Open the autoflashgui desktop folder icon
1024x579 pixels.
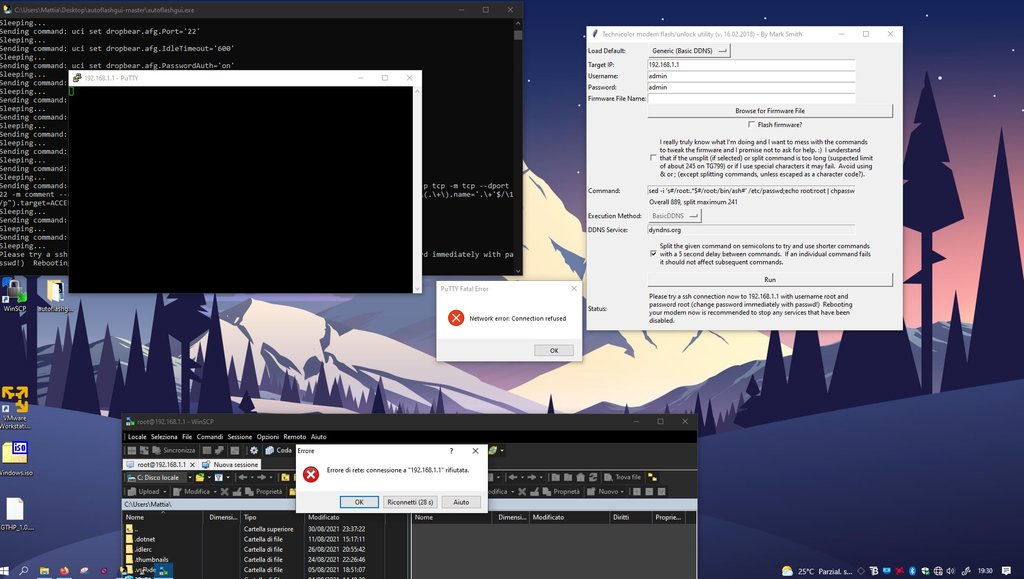55,292
